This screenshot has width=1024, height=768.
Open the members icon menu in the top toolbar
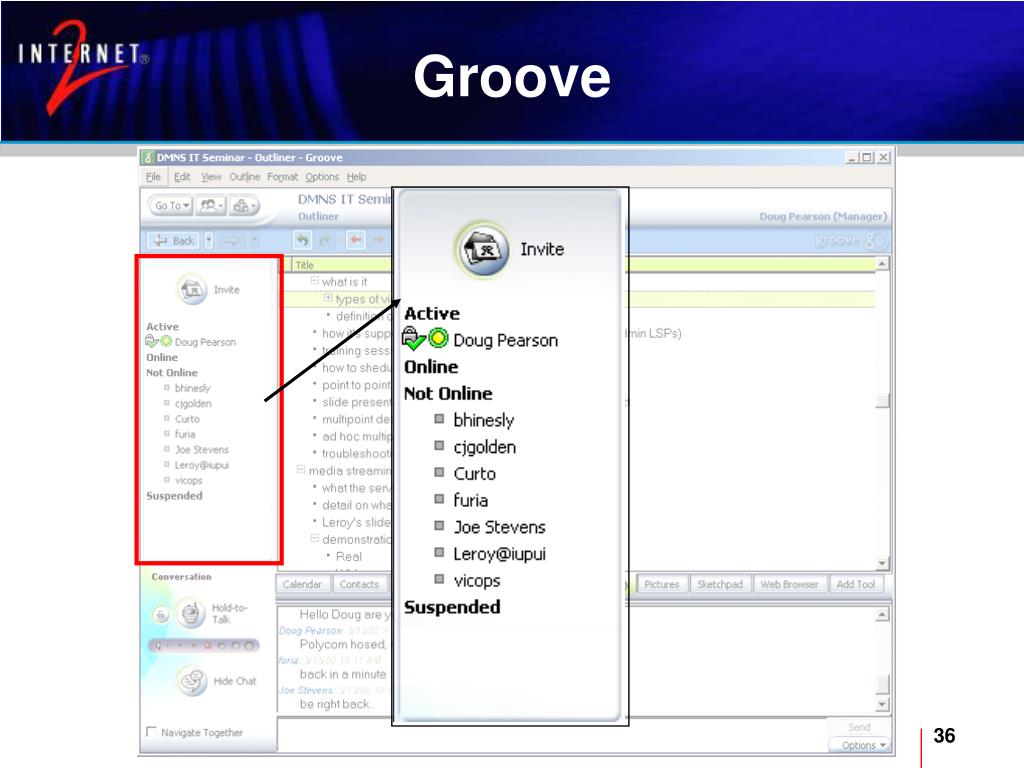(x=212, y=206)
